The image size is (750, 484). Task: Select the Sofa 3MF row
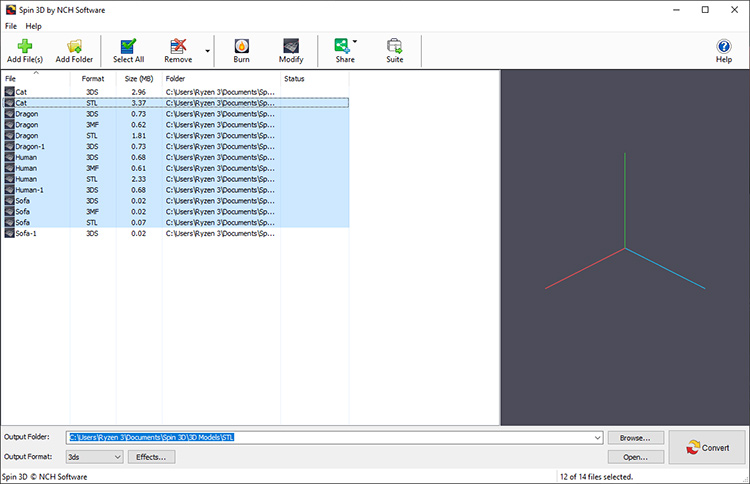coord(176,211)
